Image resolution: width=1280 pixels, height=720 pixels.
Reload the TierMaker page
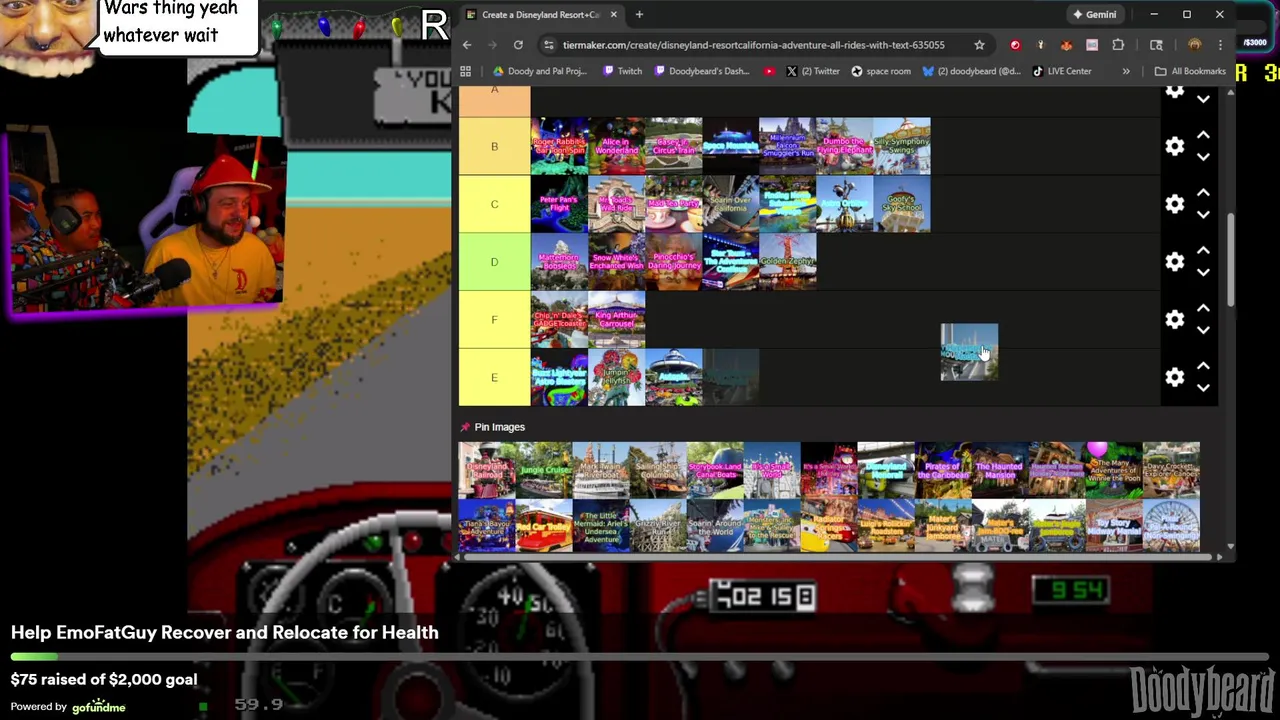pyautogui.click(x=518, y=45)
